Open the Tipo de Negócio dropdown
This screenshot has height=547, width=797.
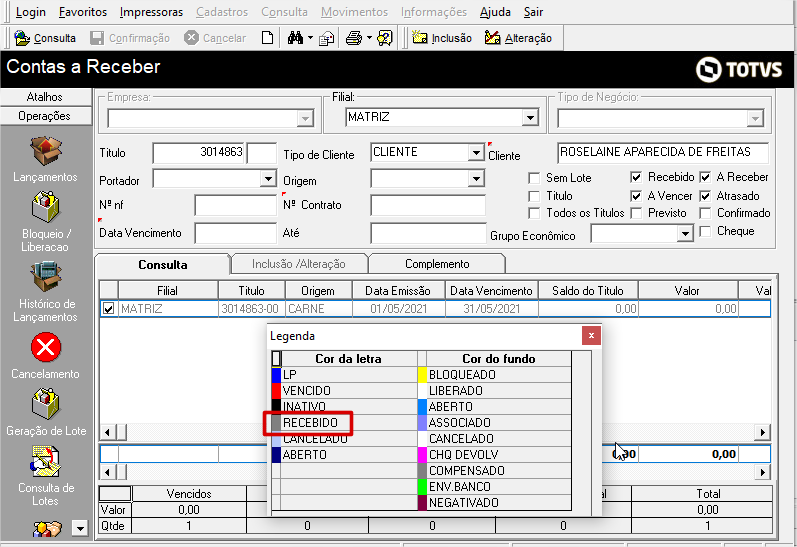coord(755,118)
